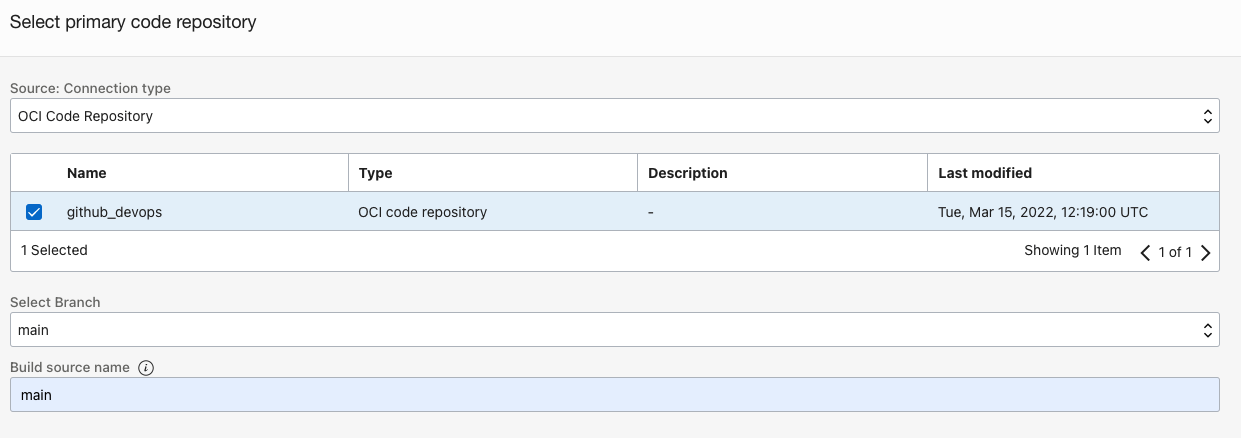1241x438 pixels.
Task: Go to the previous page of repositories
Action: click(1145, 253)
